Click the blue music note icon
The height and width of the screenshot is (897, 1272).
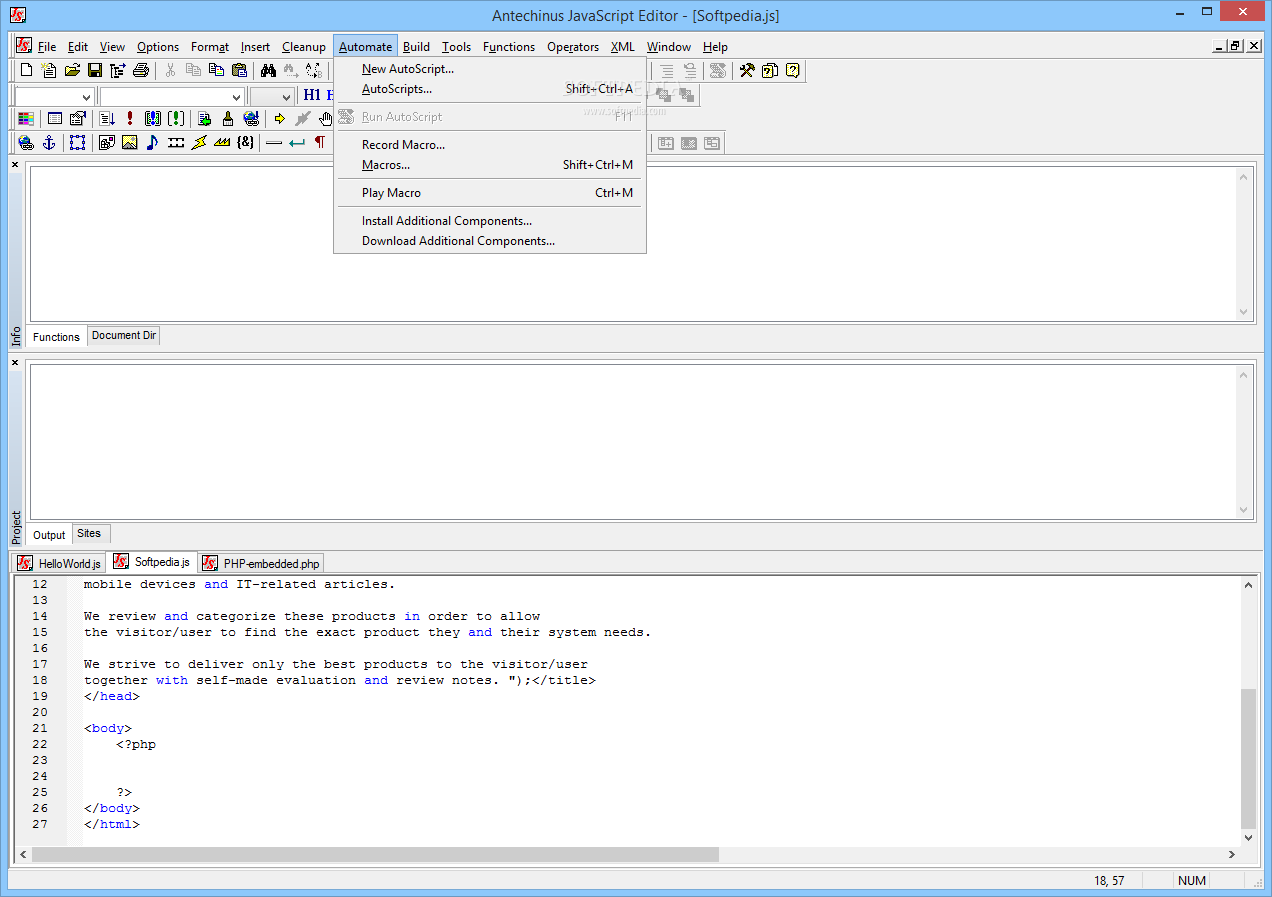152,143
